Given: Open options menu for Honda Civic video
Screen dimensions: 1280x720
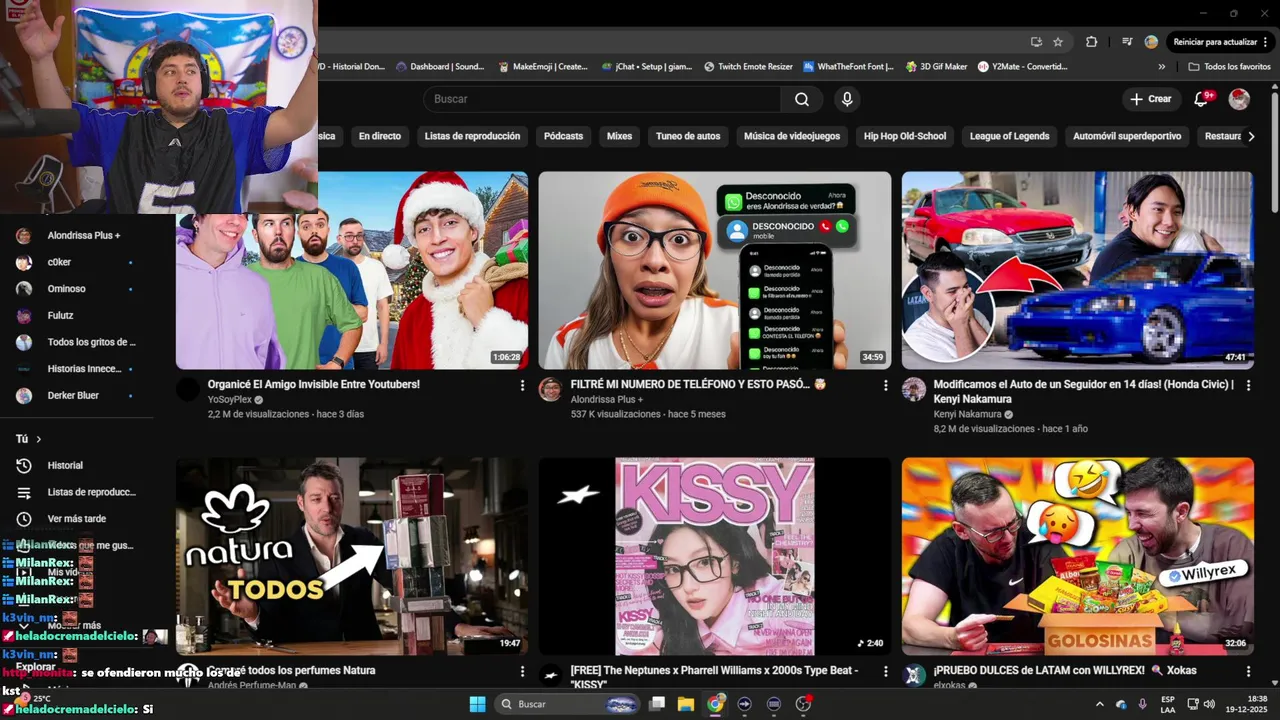Looking at the screenshot, I should pos(1248,385).
